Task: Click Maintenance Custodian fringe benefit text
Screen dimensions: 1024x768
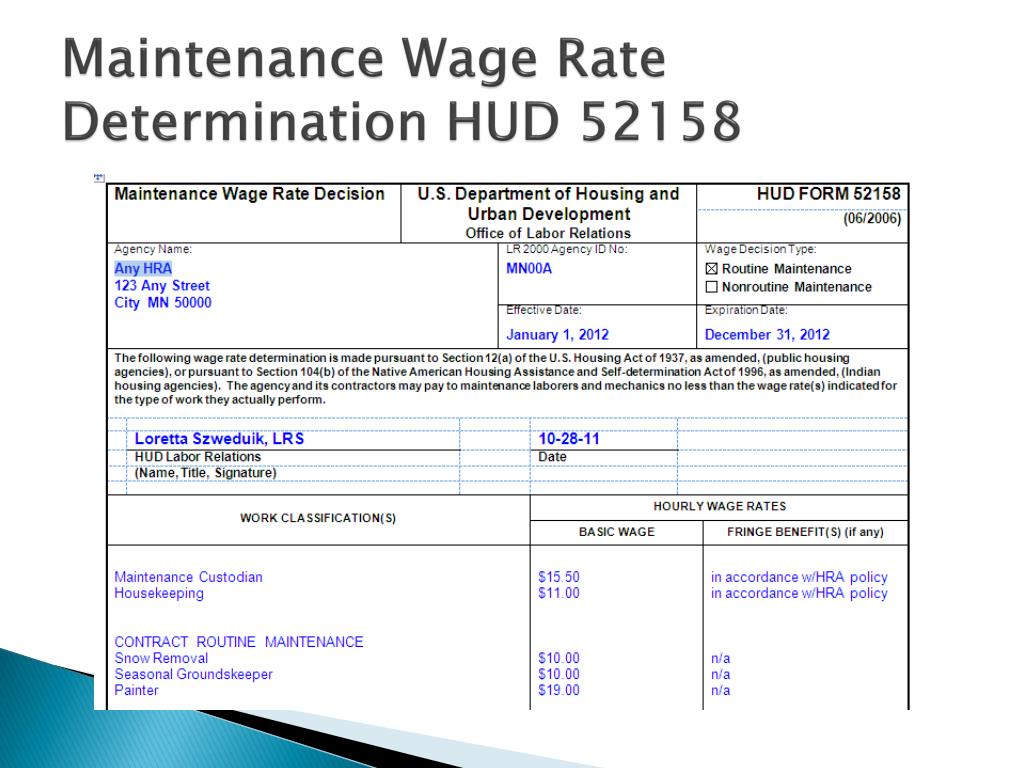Action: click(x=799, y=577)
